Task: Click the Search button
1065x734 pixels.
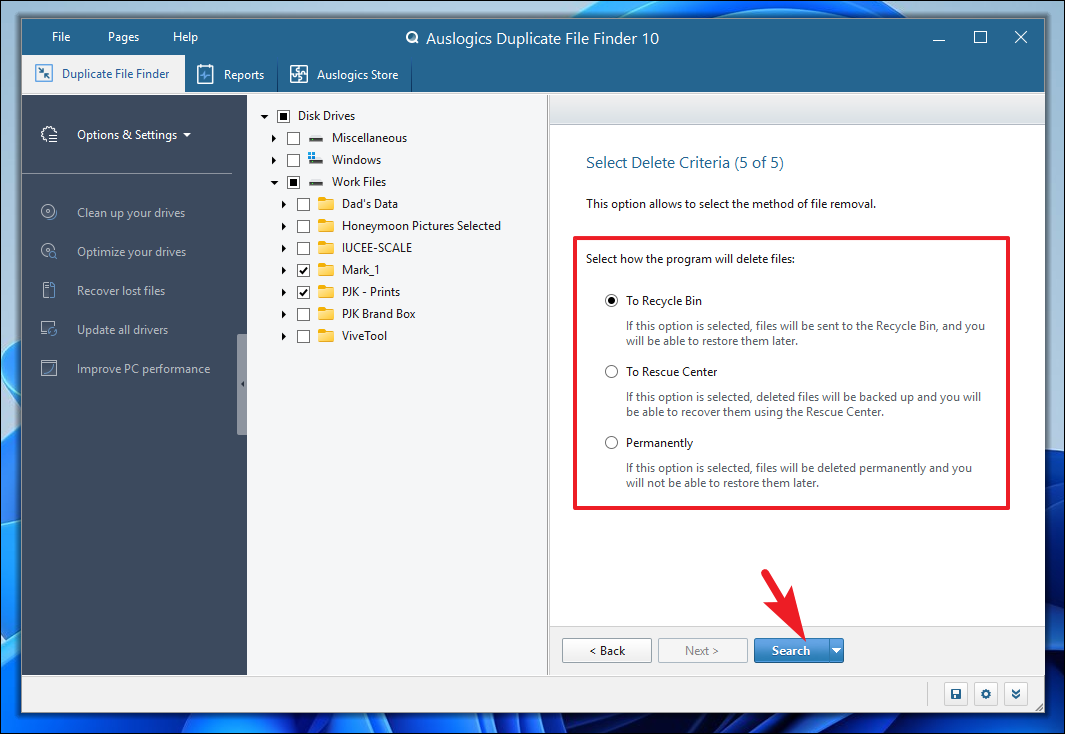Action: [x=791, y=650]
